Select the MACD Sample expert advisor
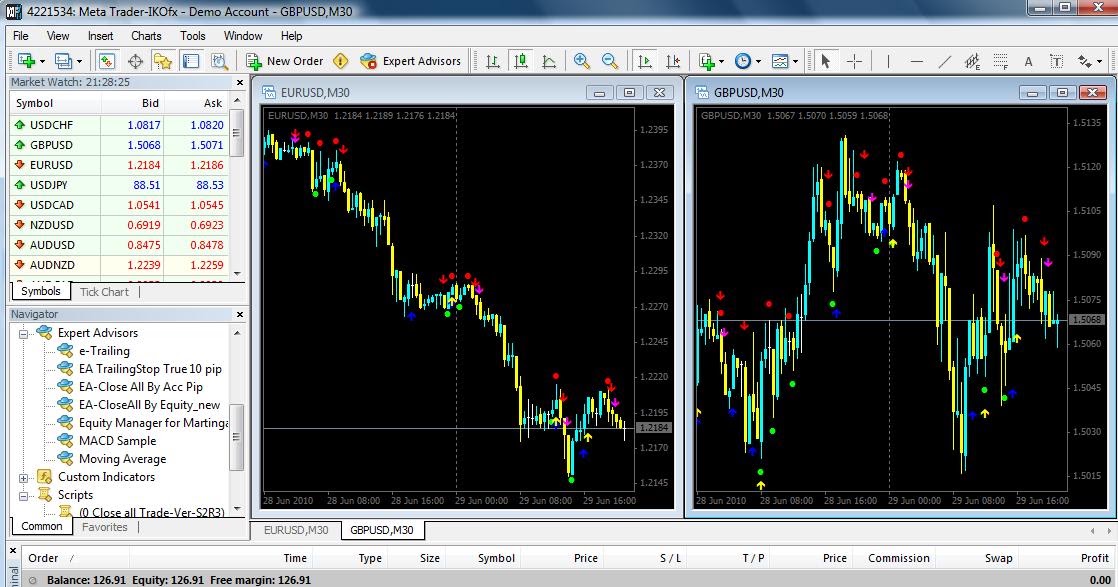Screen dimensions: 1118x587 (118, 441)
